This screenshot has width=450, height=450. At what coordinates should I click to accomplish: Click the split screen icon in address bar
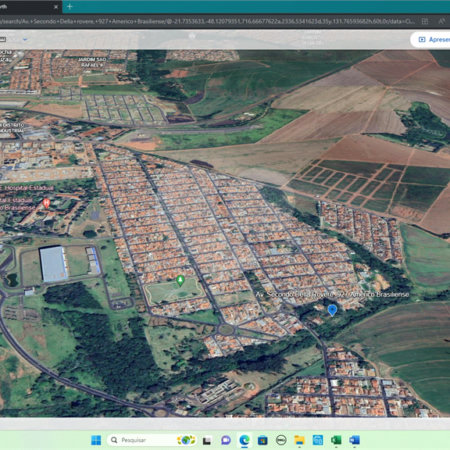tap(425, 21)
